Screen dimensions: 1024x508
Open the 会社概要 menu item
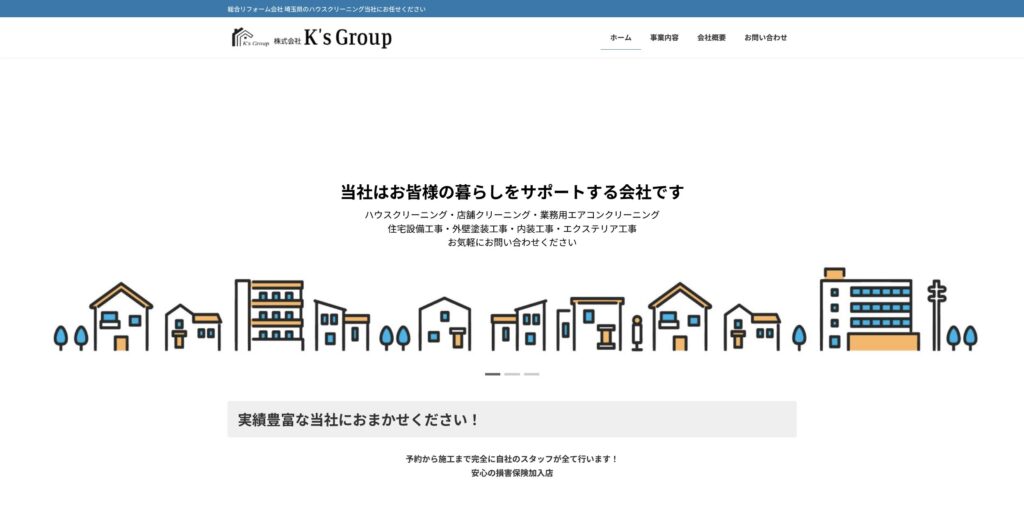[x=711, y=38]
